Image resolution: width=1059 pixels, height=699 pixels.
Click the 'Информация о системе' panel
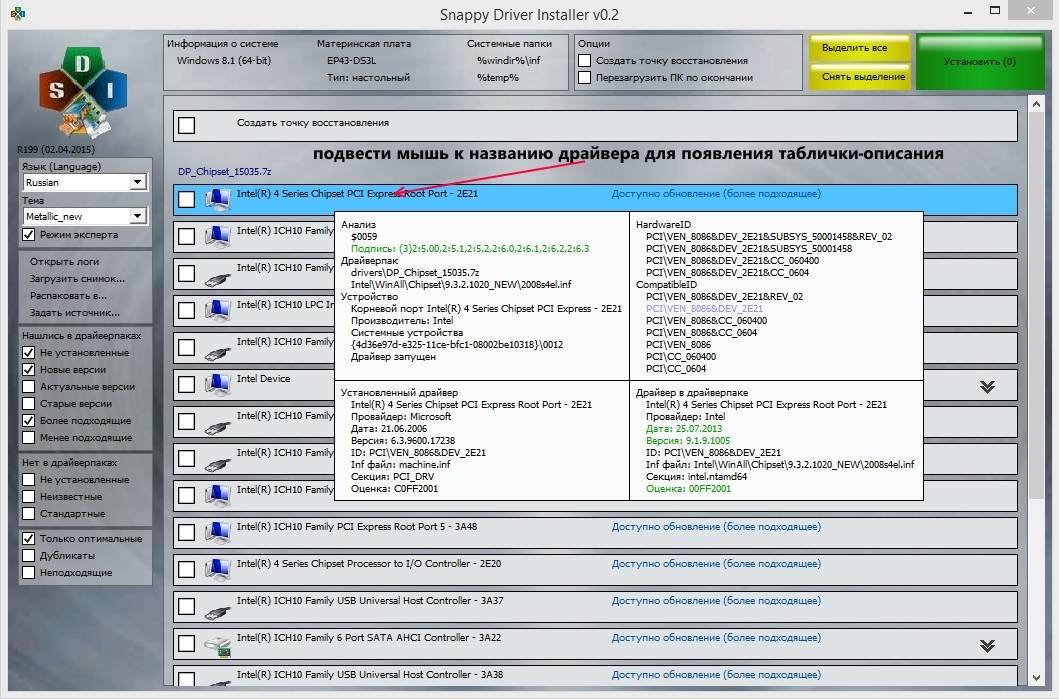tap(365, 62)
